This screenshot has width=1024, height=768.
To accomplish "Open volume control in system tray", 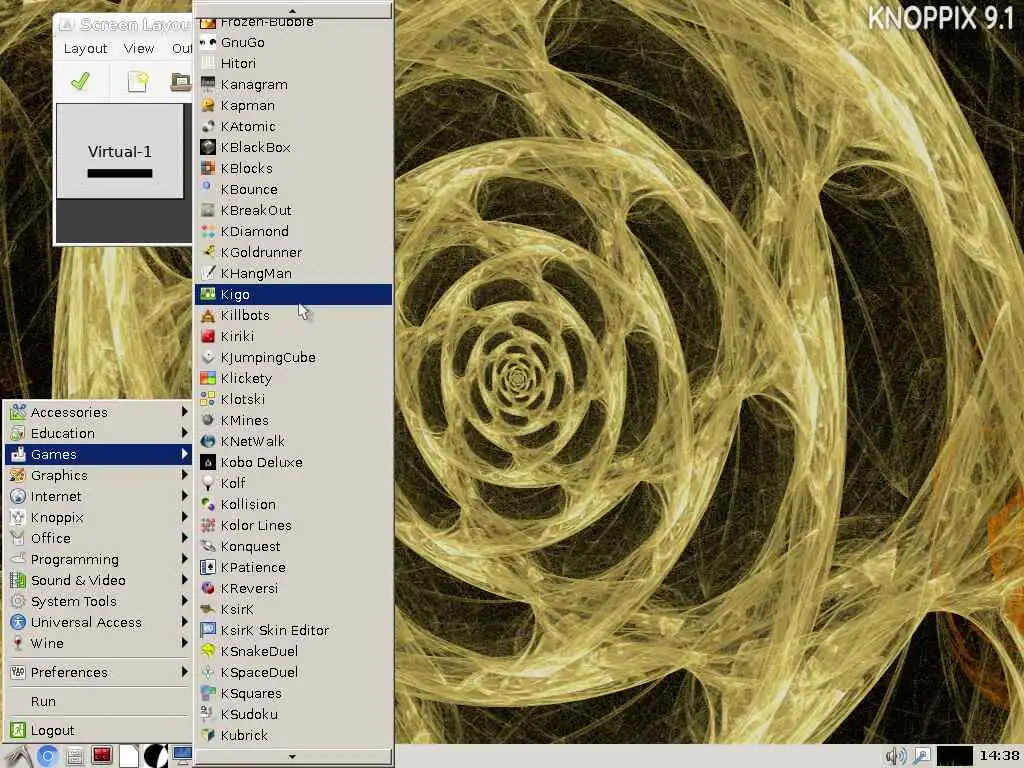I will tap(895, 756).
